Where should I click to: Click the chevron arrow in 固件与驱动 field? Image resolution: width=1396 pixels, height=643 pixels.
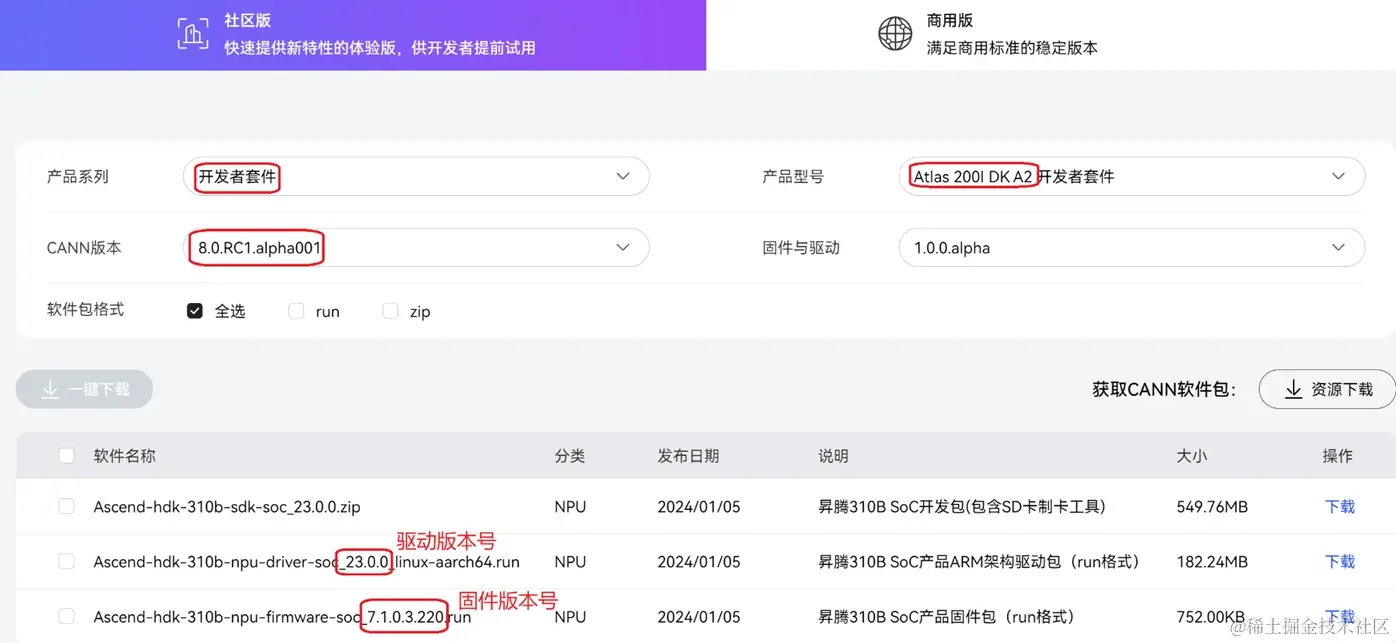click(x=1339, y=247)
